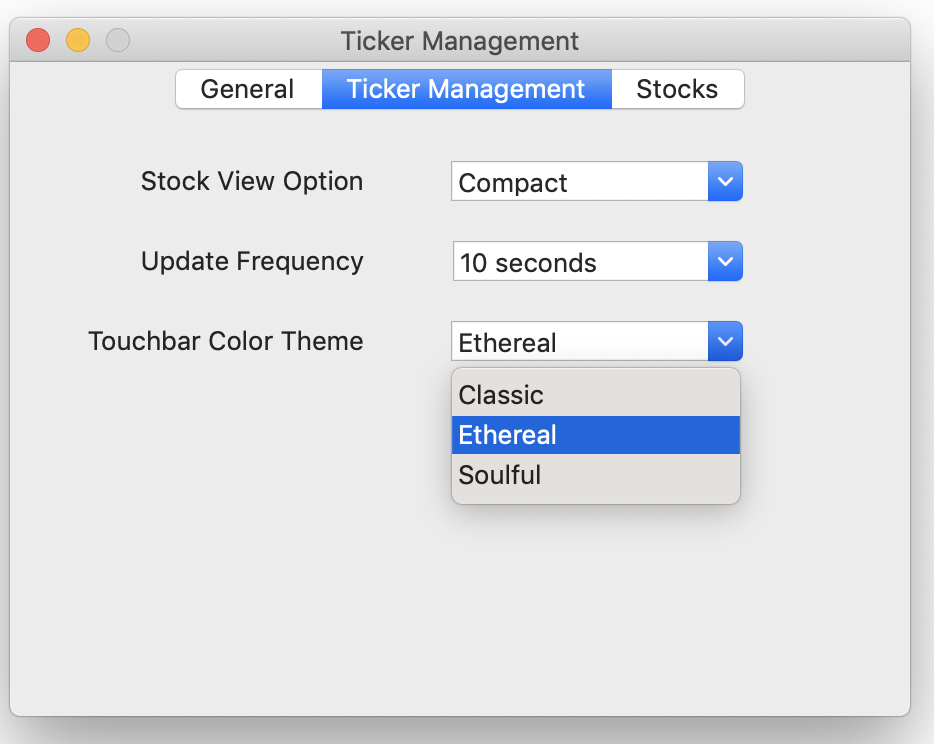934x744 pixels.
Task: Click the Compact combo box field
Action: coord(580,183)
